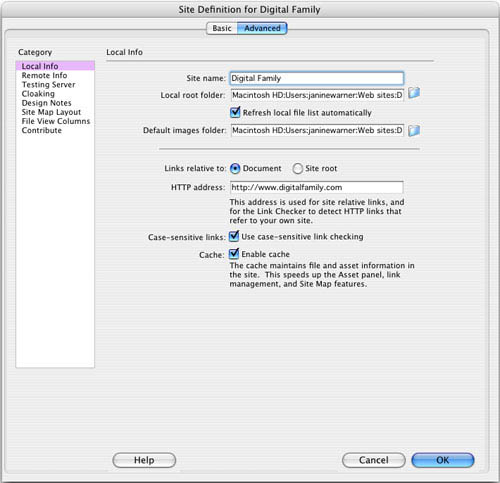Disable case-sensitive link checking checkbox
500x483 pixels.
tap(234, 236)
